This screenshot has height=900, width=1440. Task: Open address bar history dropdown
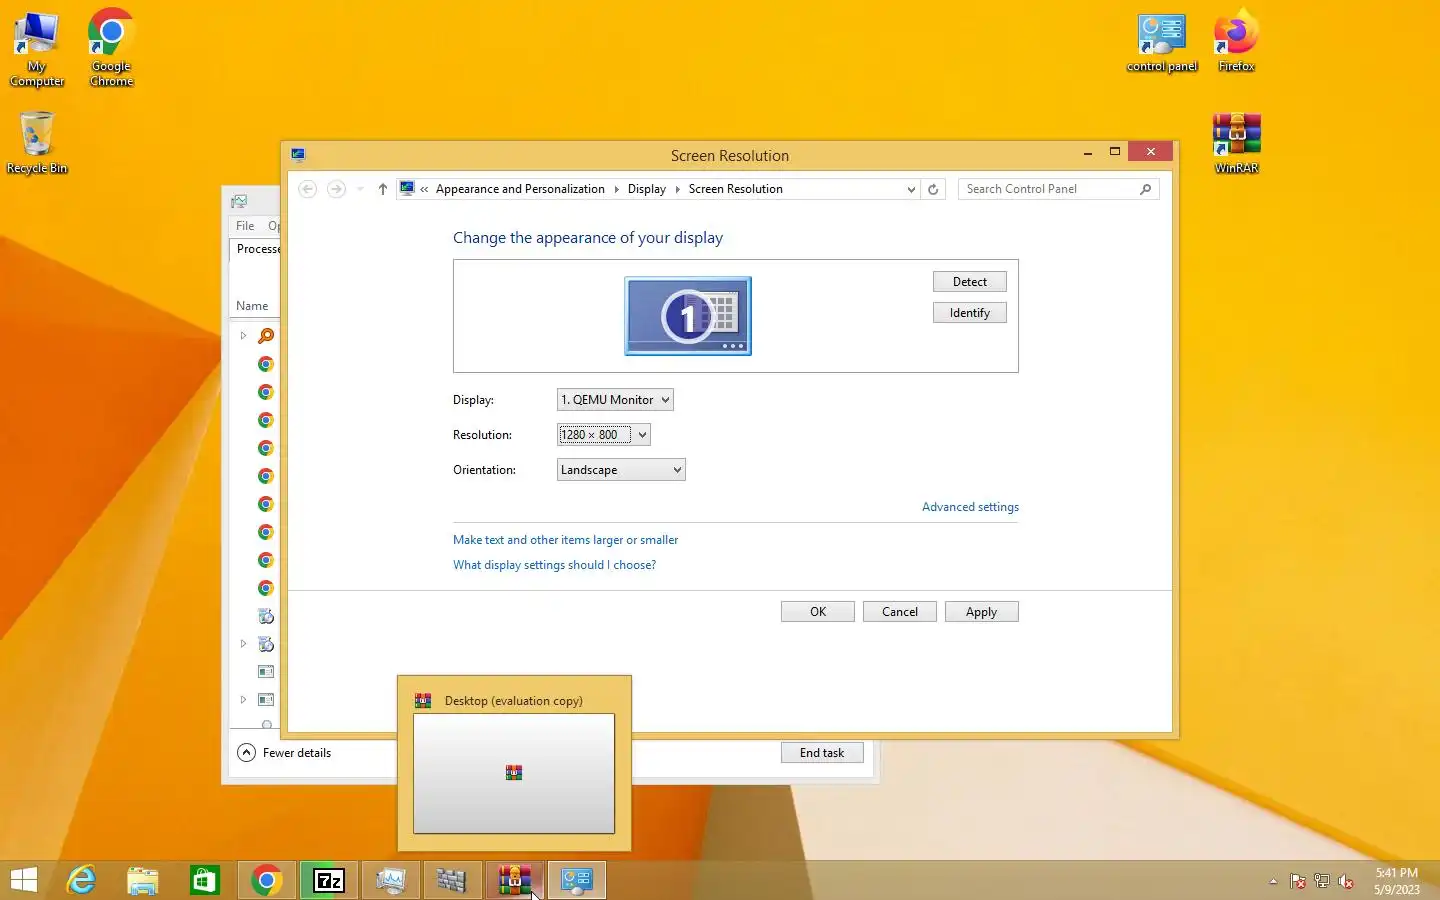(x=910, y=189)
